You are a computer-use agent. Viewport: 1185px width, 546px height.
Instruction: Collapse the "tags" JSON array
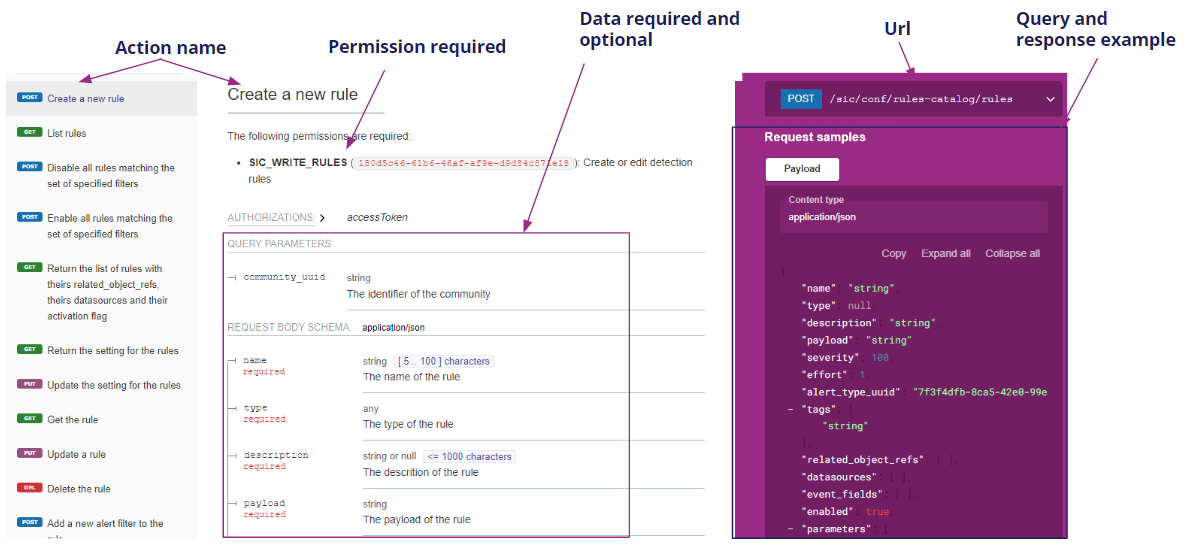coord(790,409)
